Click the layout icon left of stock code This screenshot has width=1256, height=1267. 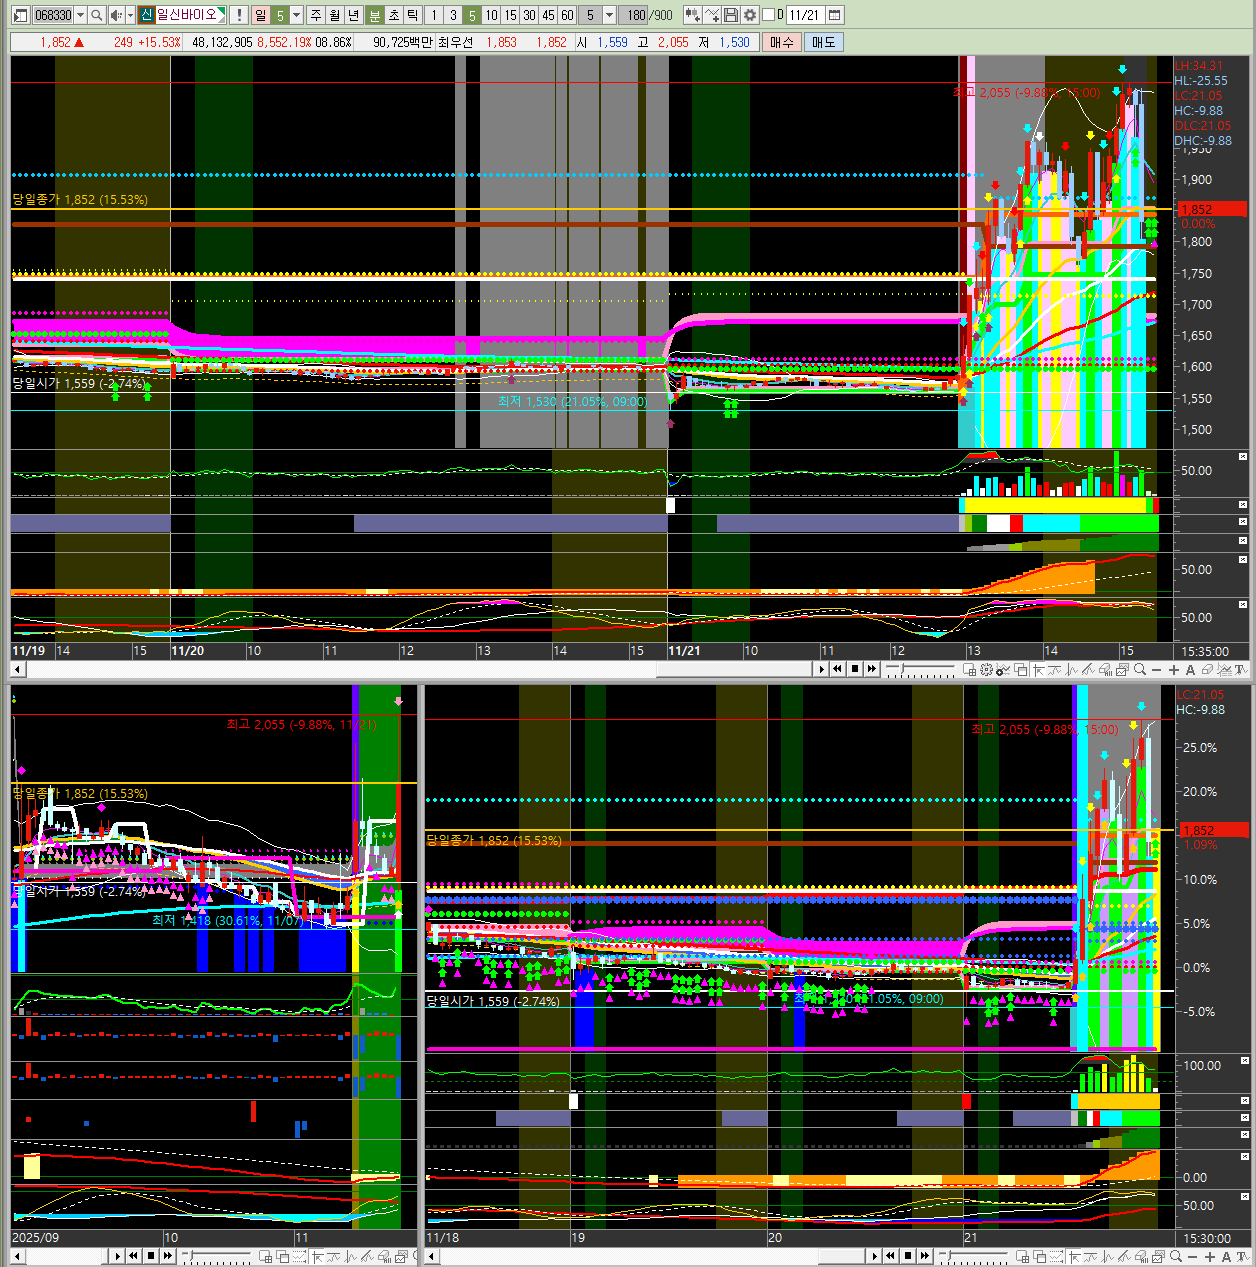pyautogui.click(x=20, y=15)
